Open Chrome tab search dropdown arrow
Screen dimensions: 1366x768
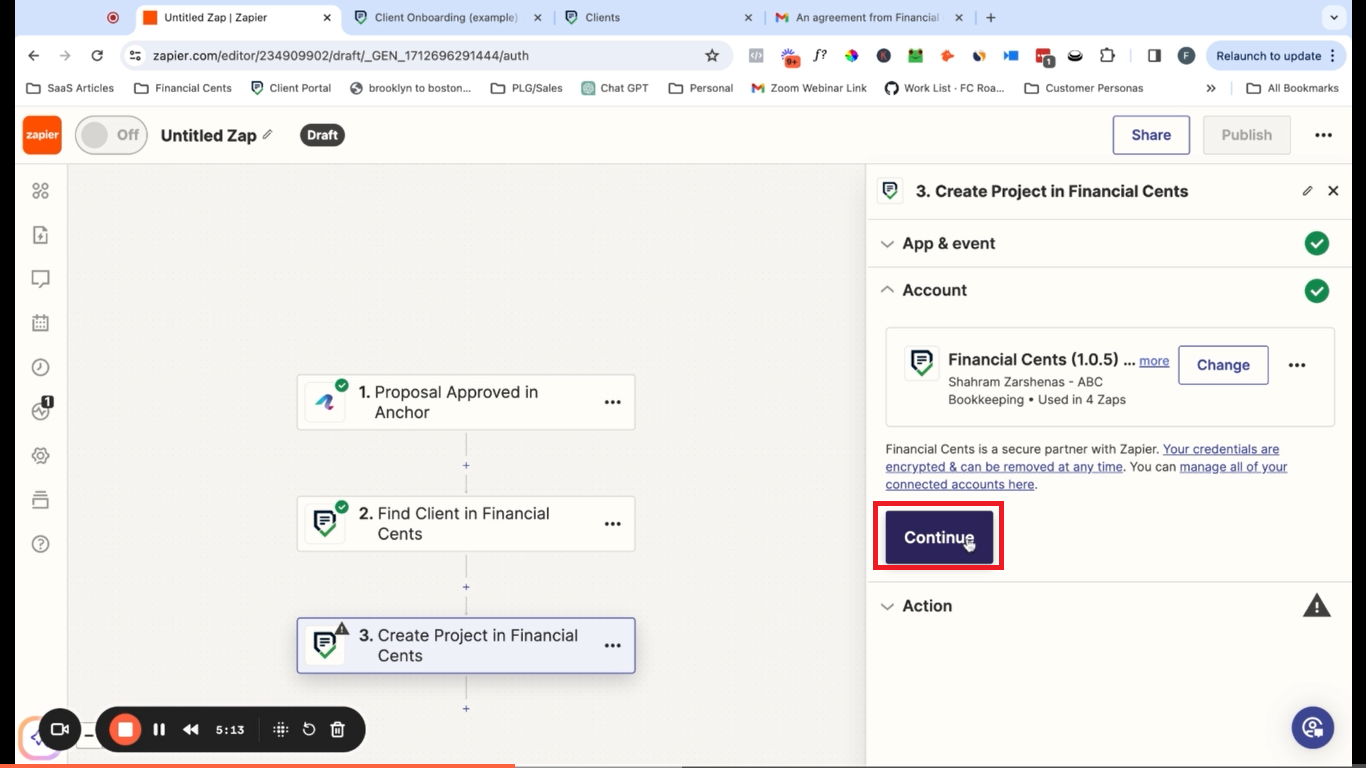coord(1333,17)
